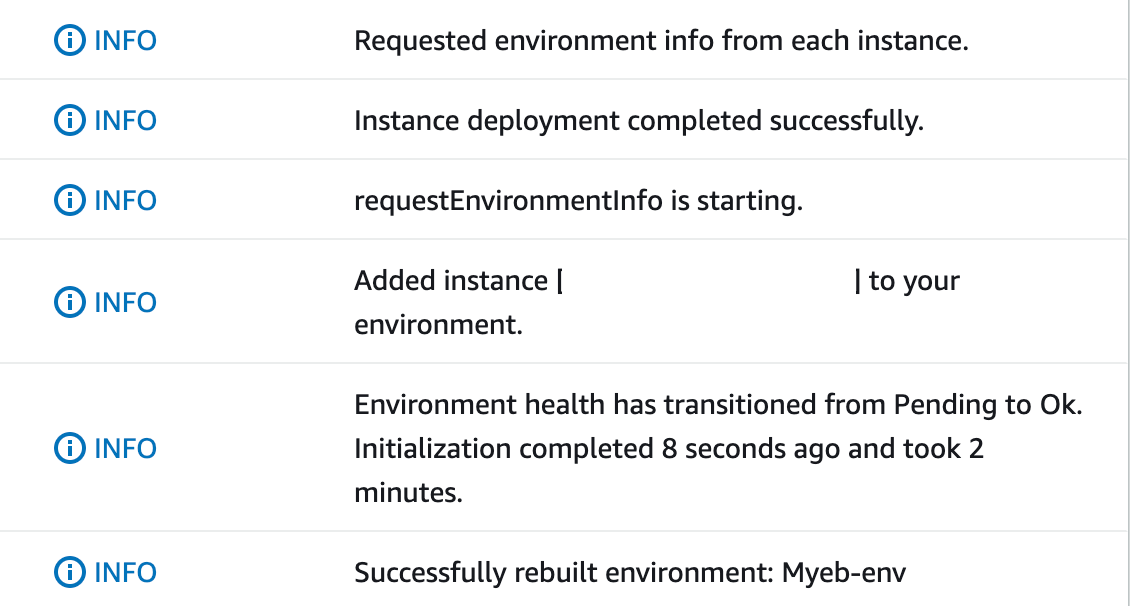Click the info icon for 'Successfully rebuilt environment' event
Image resolution: width=1130 pixels, height=606 pixels.
click(x=69, y=573)
